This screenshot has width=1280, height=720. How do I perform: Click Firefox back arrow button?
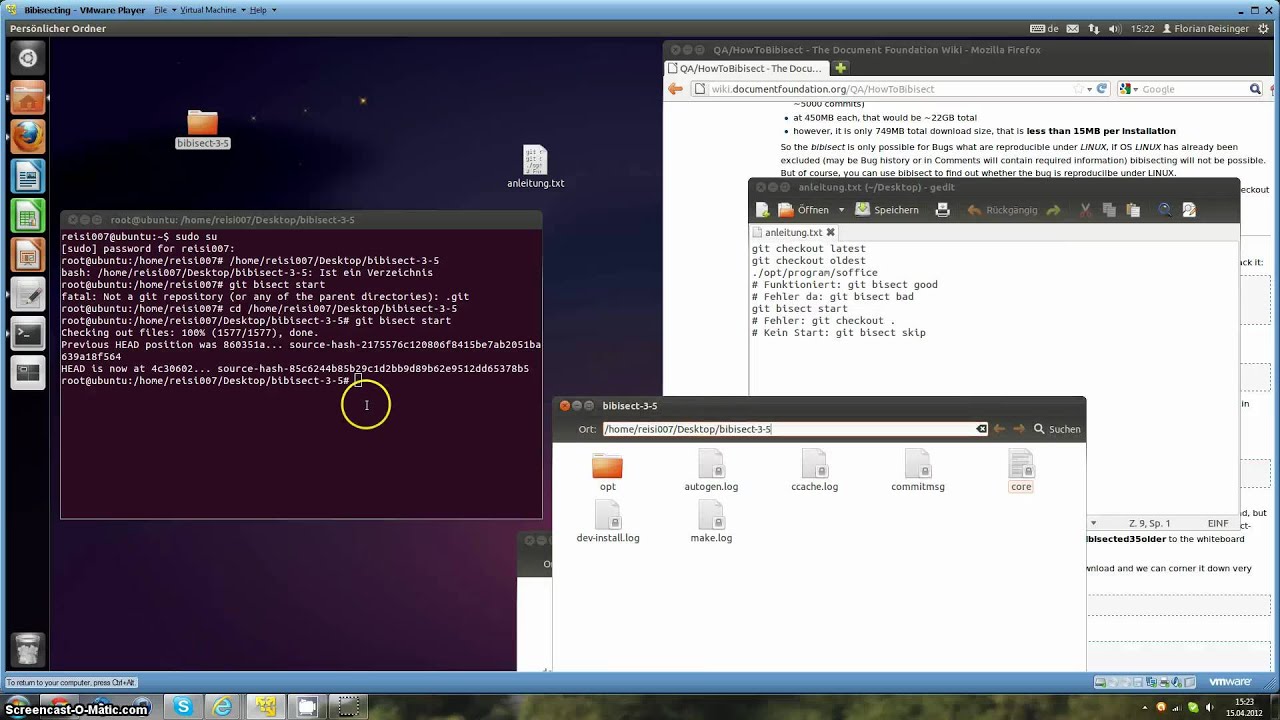tap(675, 89)
